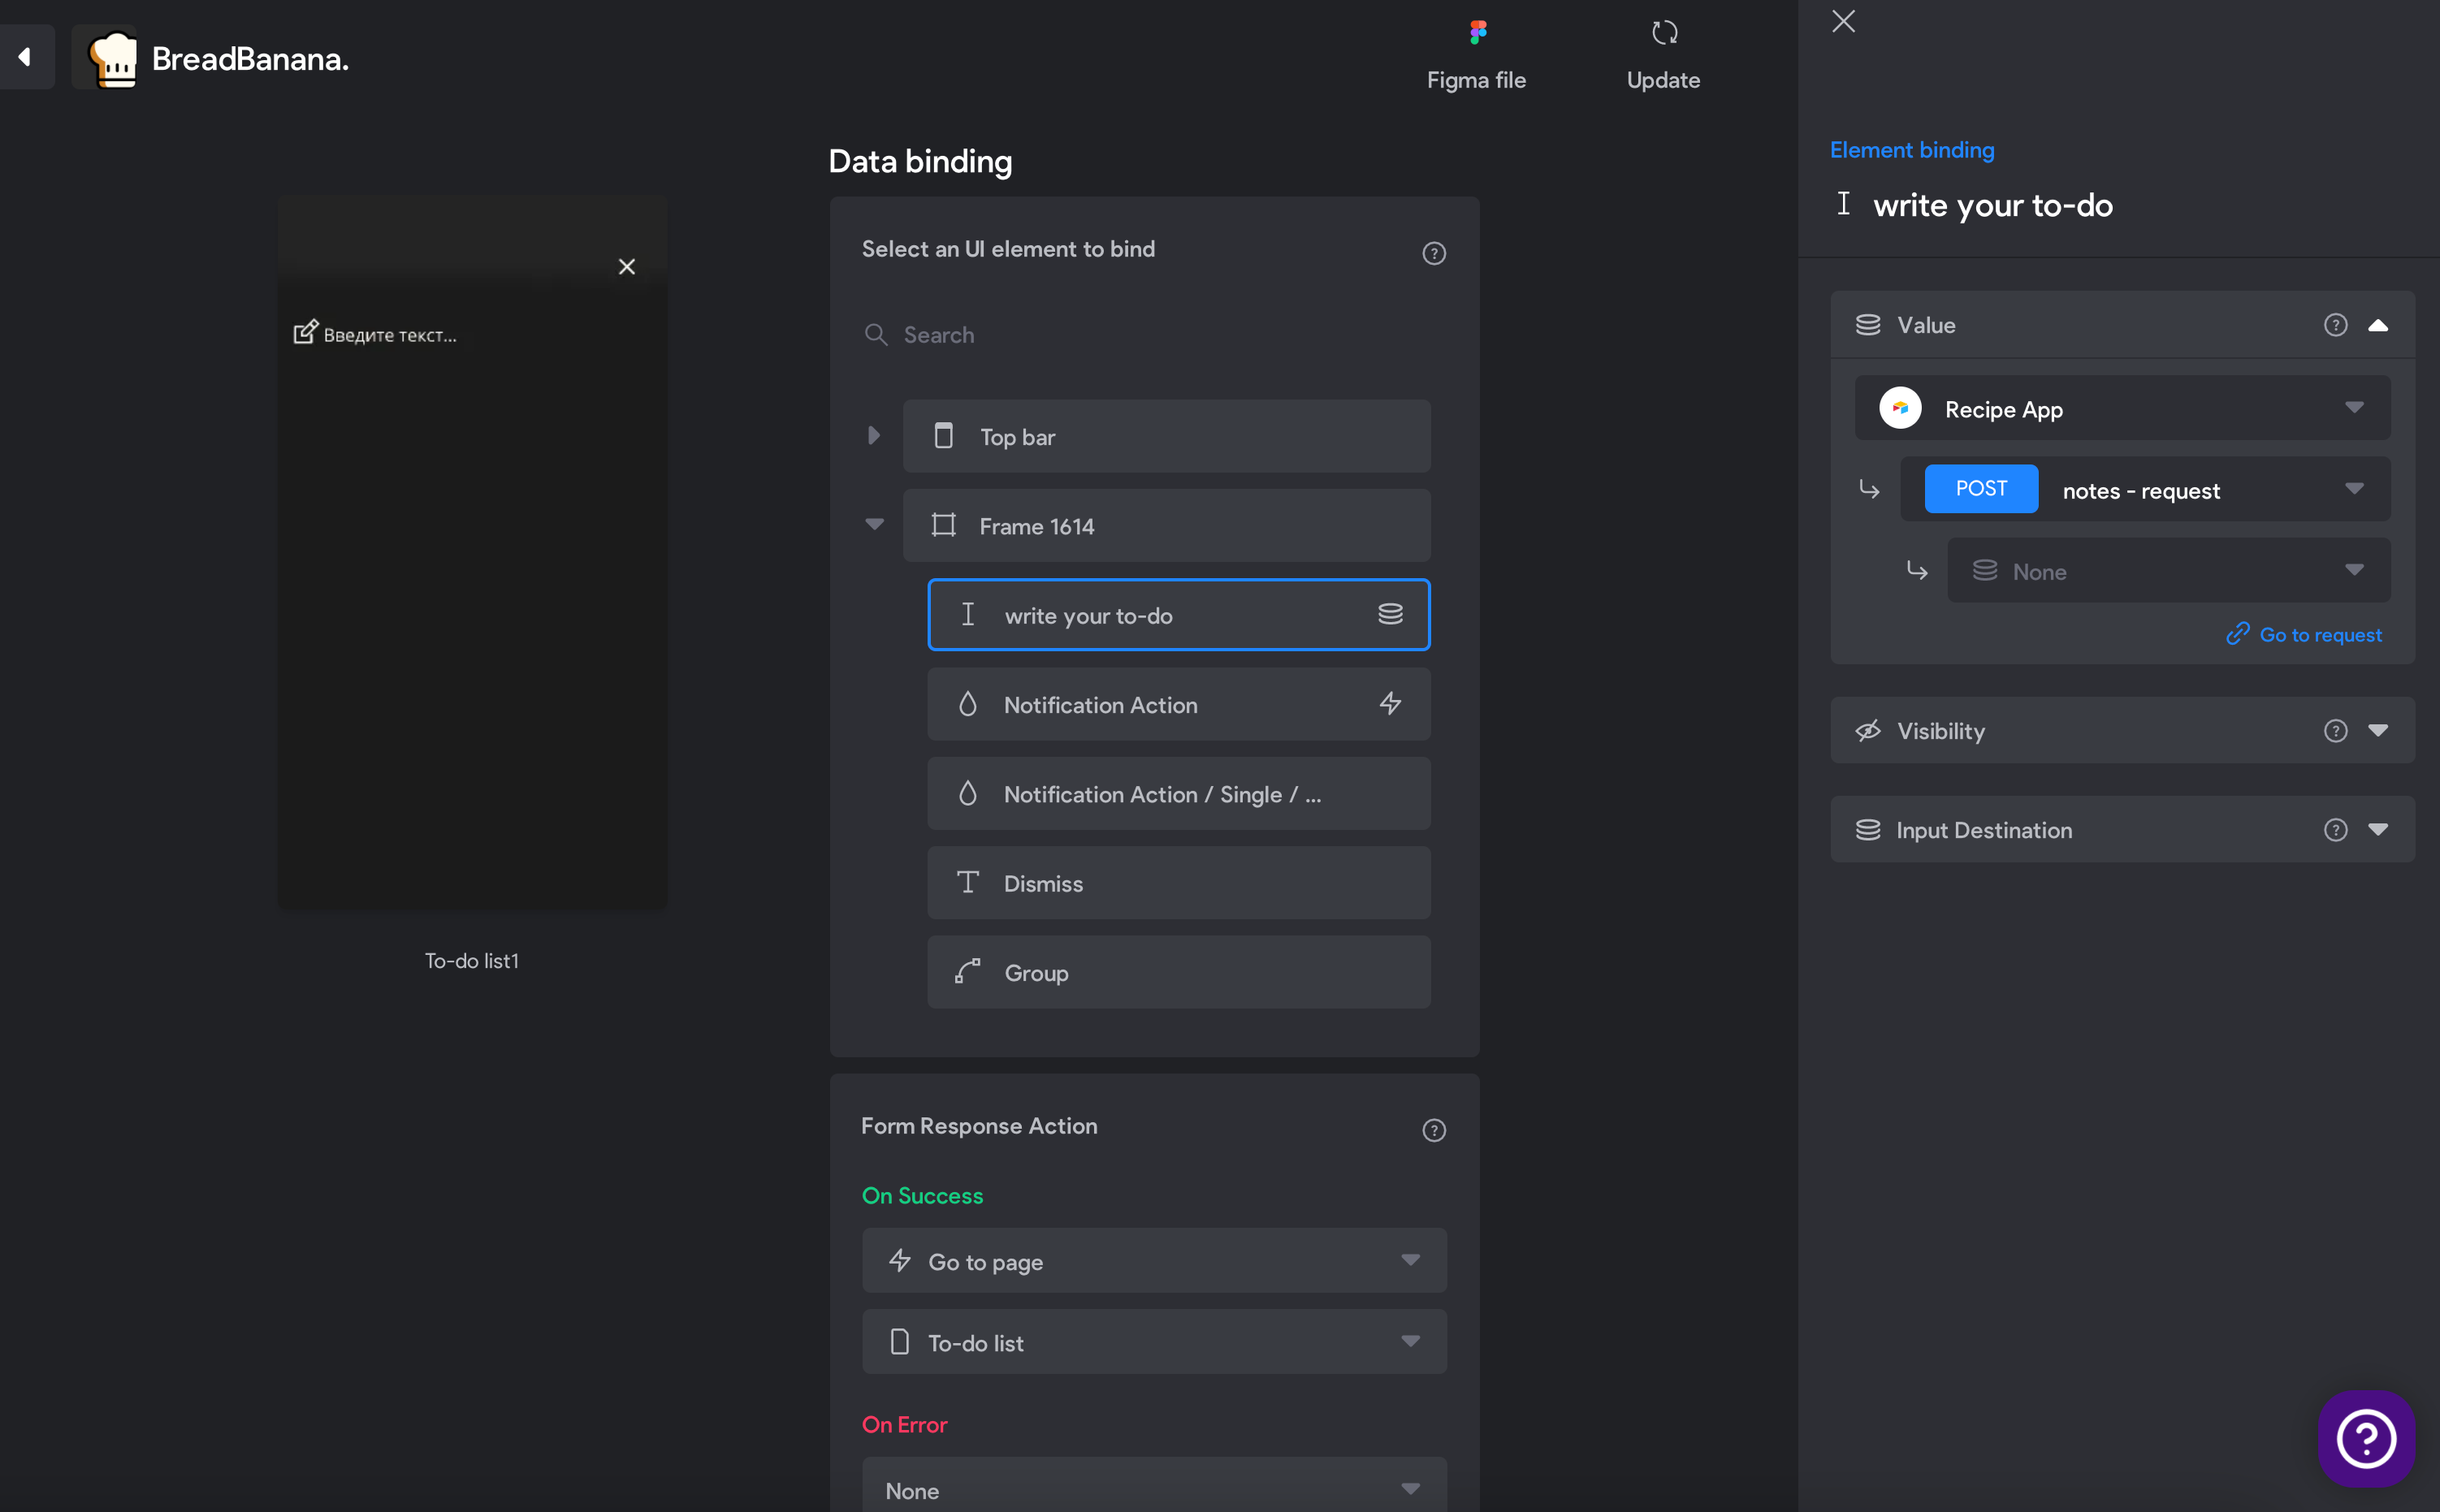Collapse the Value section

(x=2378, y=325)
